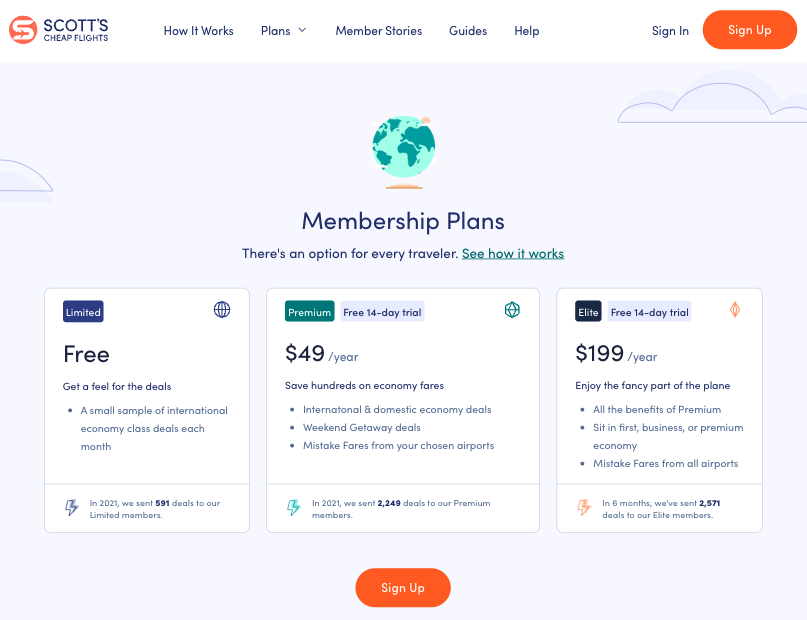Click the teal lightning bolt on Premium card
Screen dimensions: 807x620
294,507
